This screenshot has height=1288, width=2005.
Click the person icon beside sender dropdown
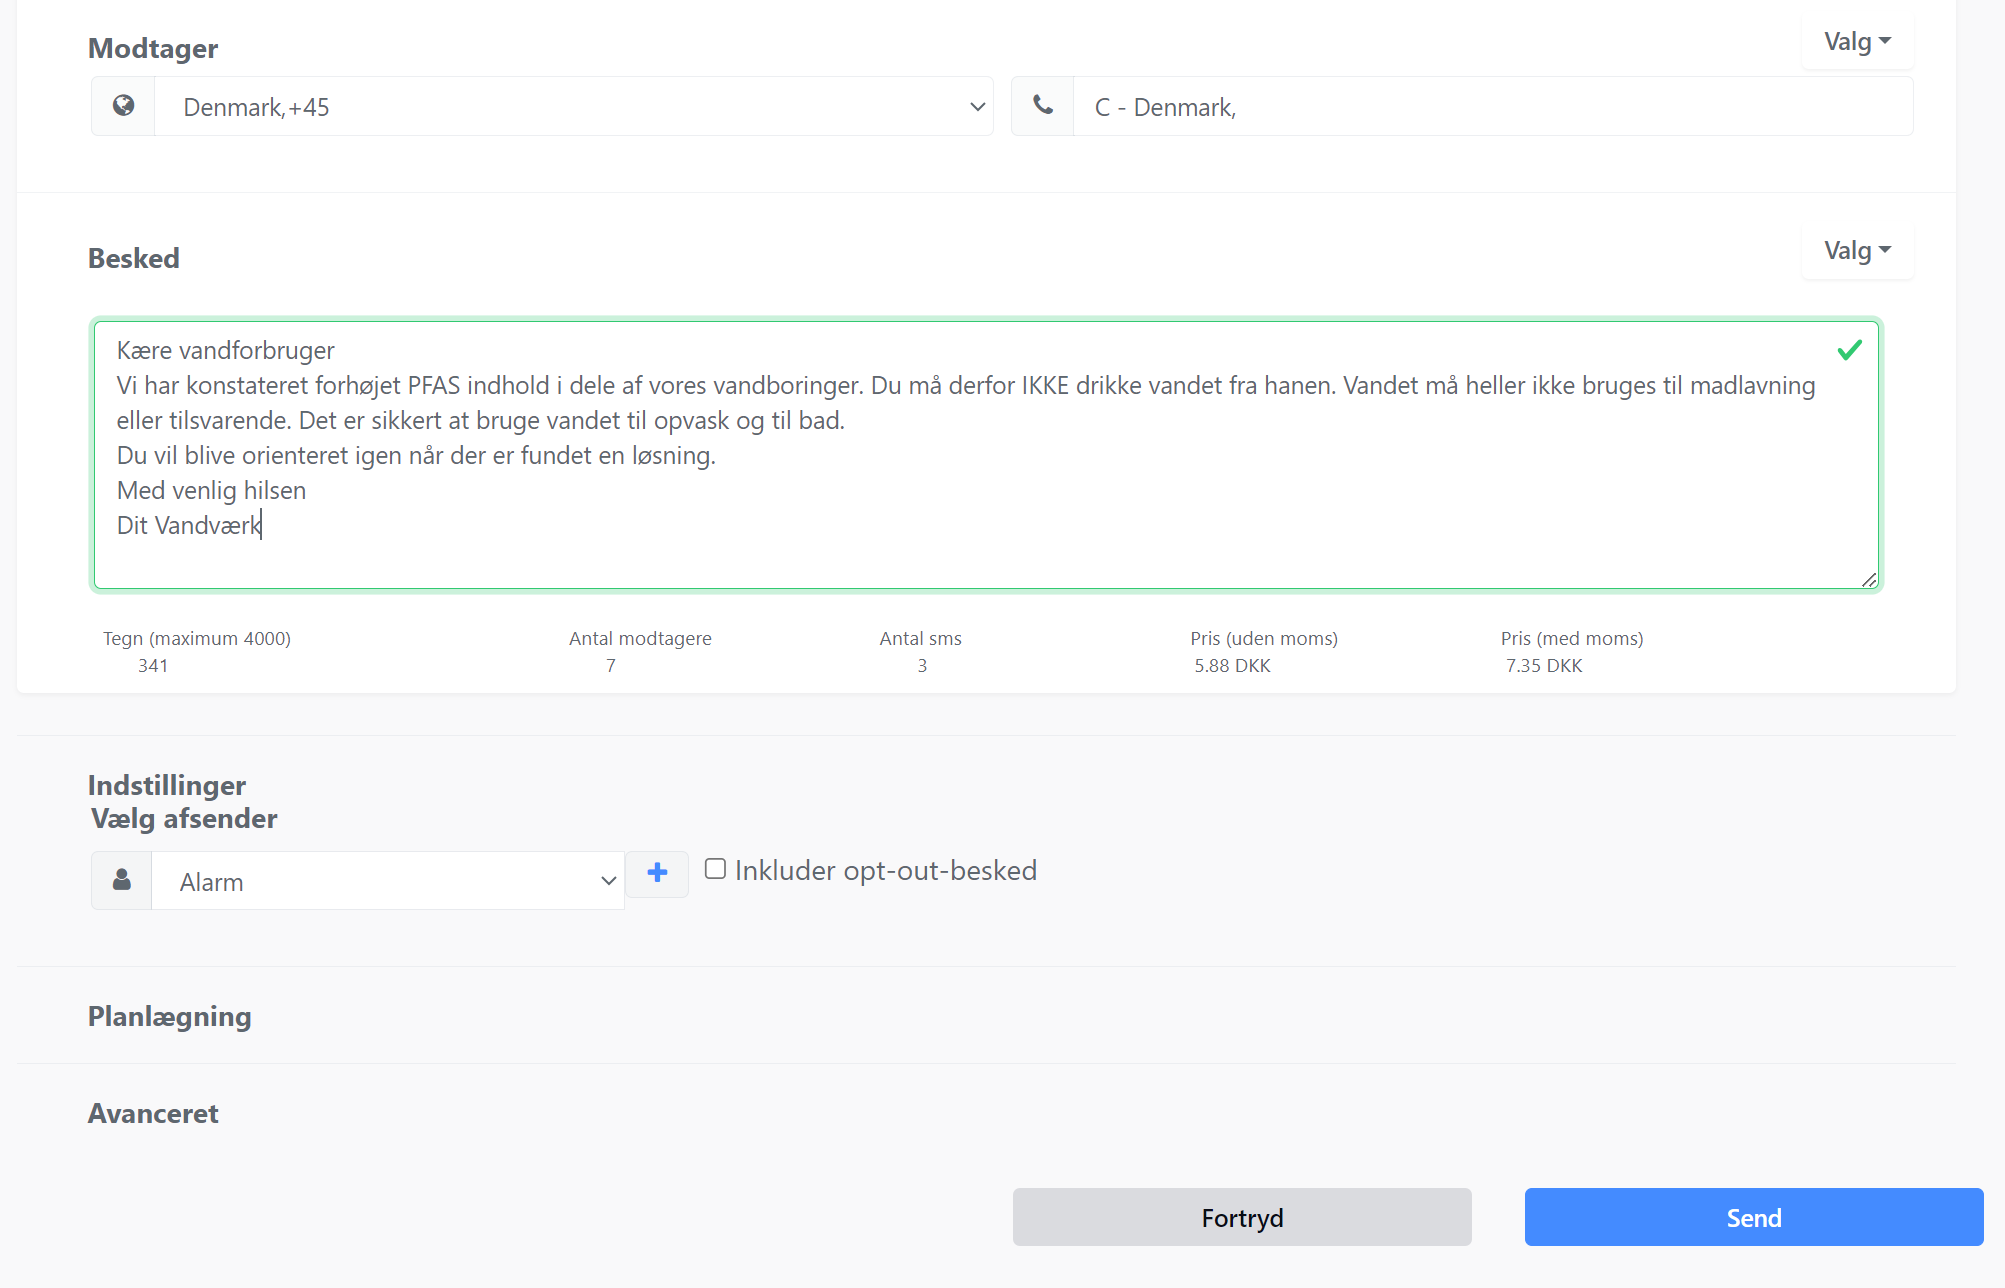point(121,880)
